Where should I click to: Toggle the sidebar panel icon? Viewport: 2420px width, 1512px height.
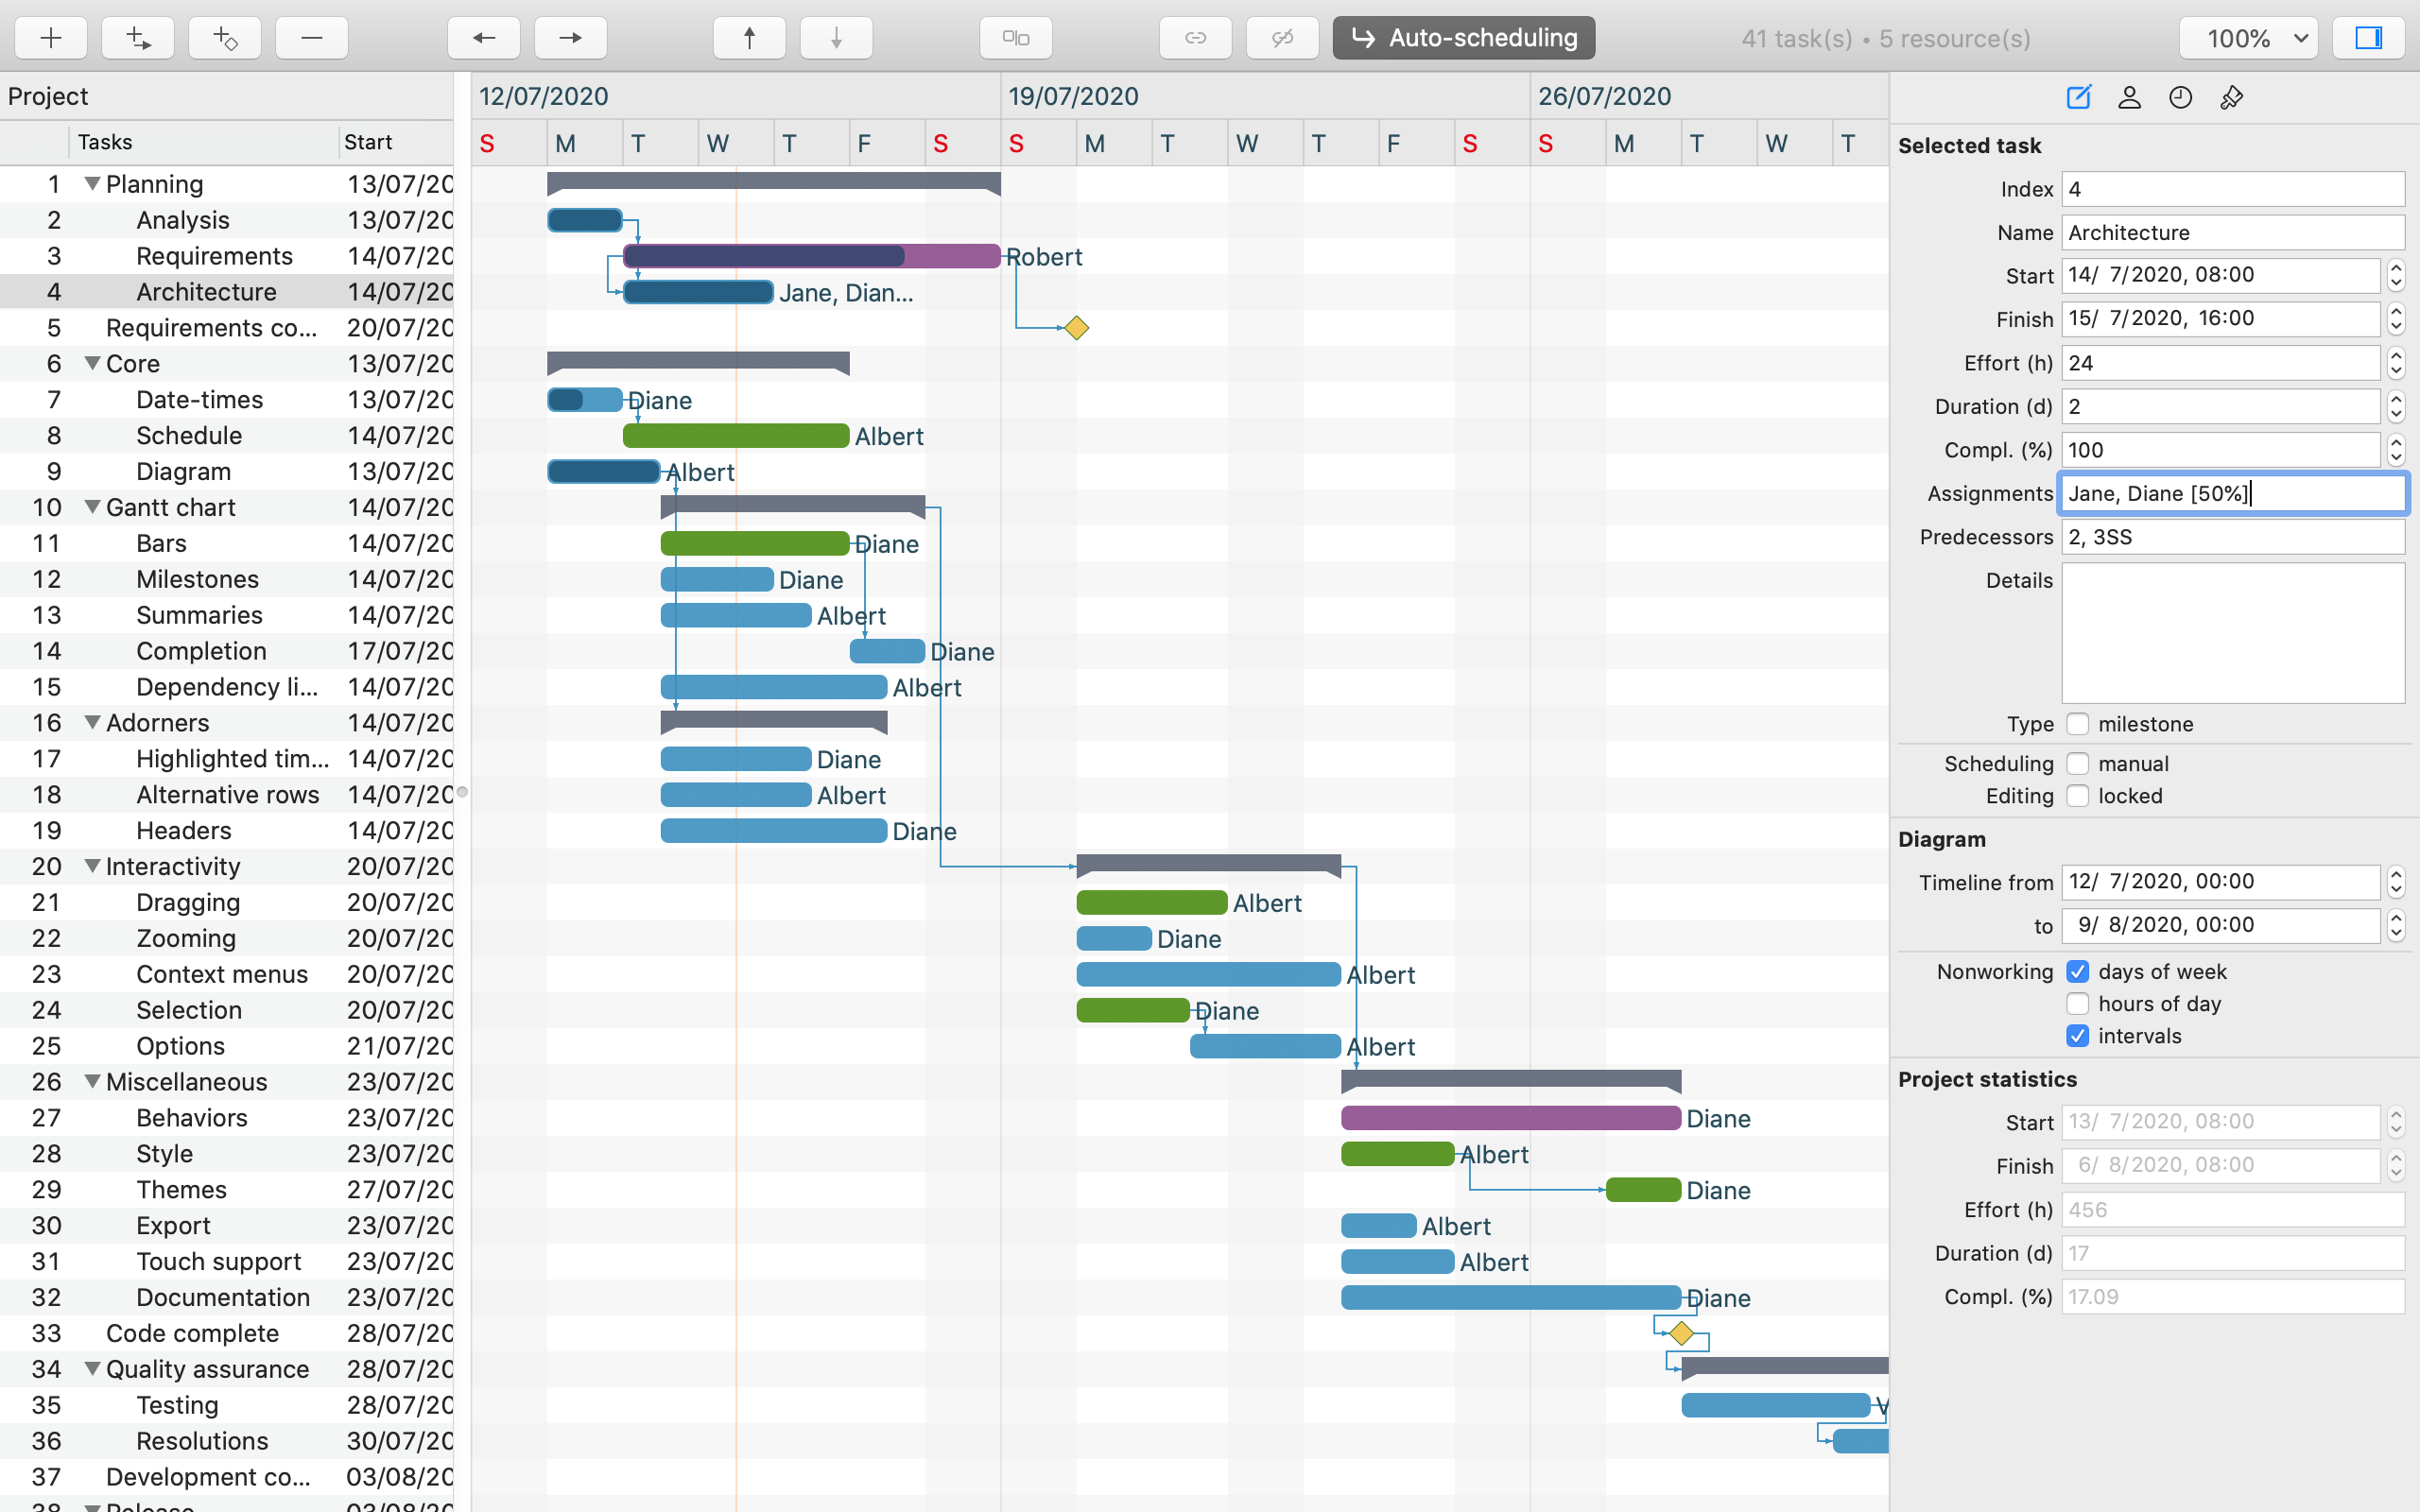2368,38
